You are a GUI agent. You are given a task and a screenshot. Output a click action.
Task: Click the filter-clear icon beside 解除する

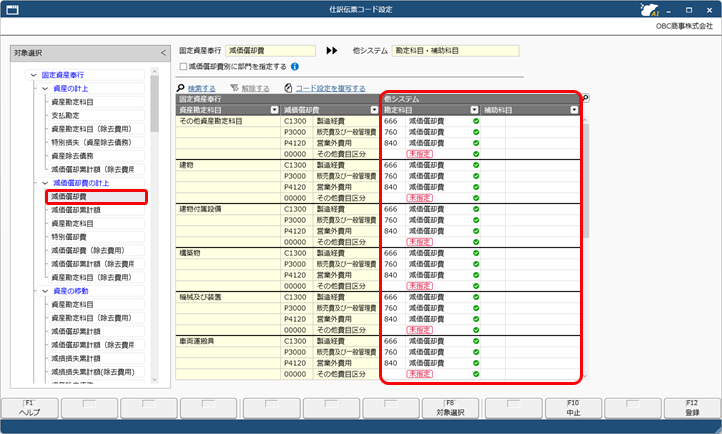point(234,88)
